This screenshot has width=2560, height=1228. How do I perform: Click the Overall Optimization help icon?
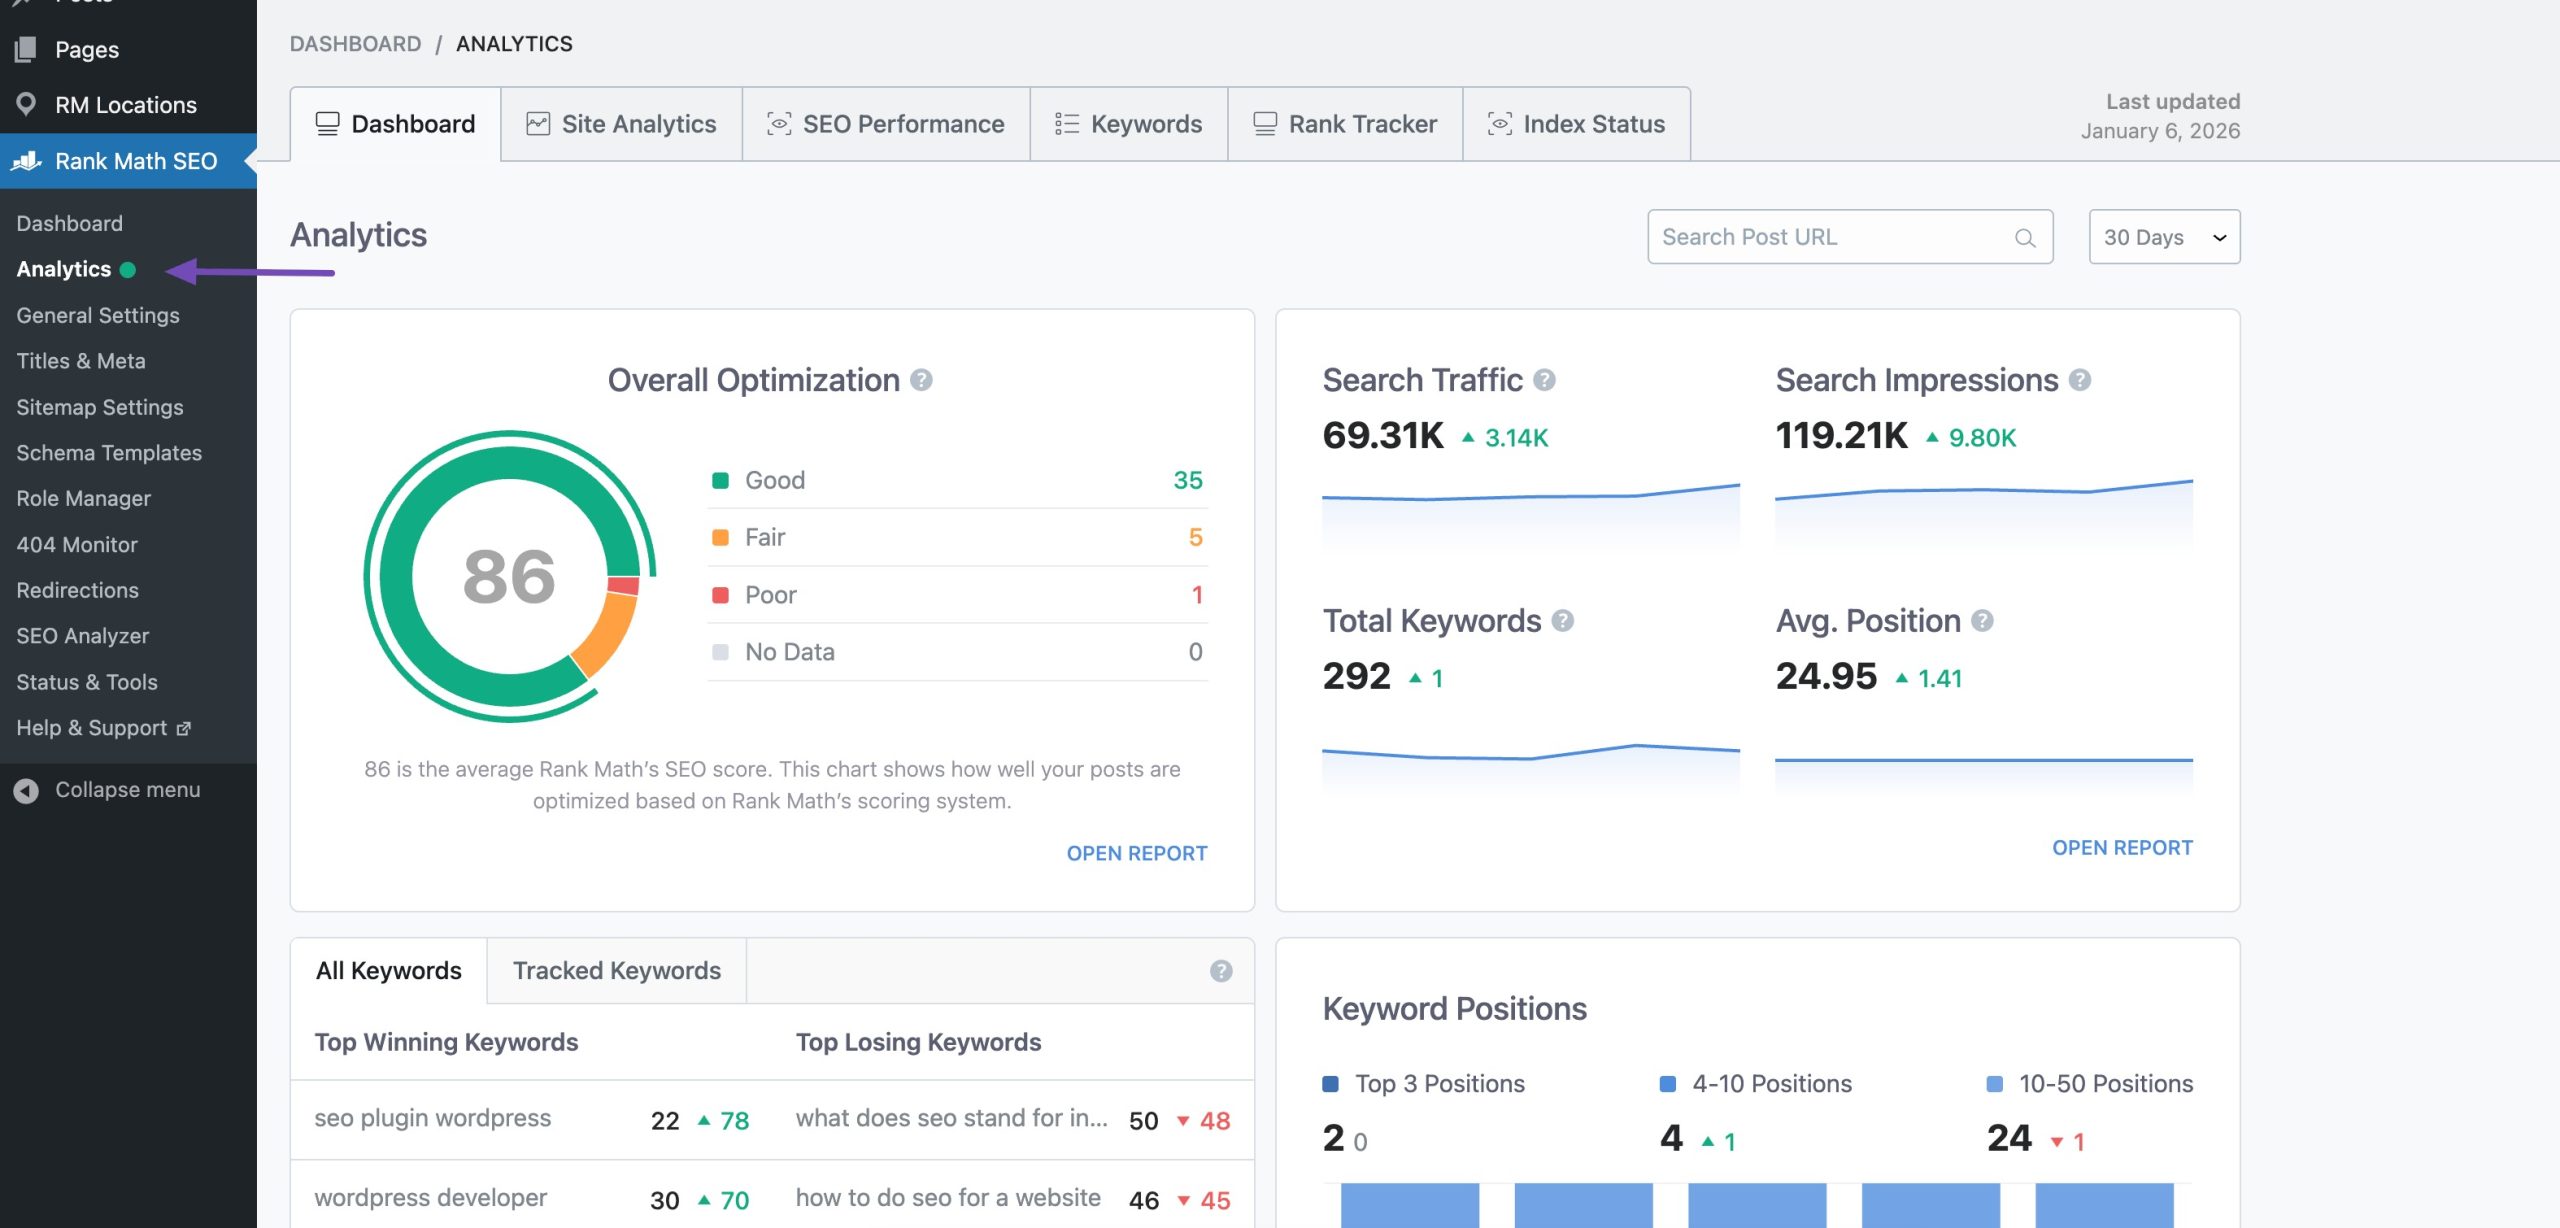click(x=921, y=380)
